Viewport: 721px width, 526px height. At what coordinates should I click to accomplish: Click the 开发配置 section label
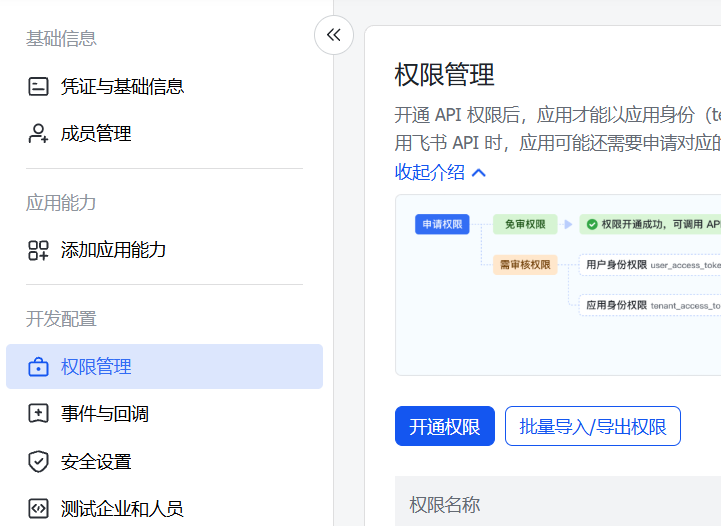(61, 319)
